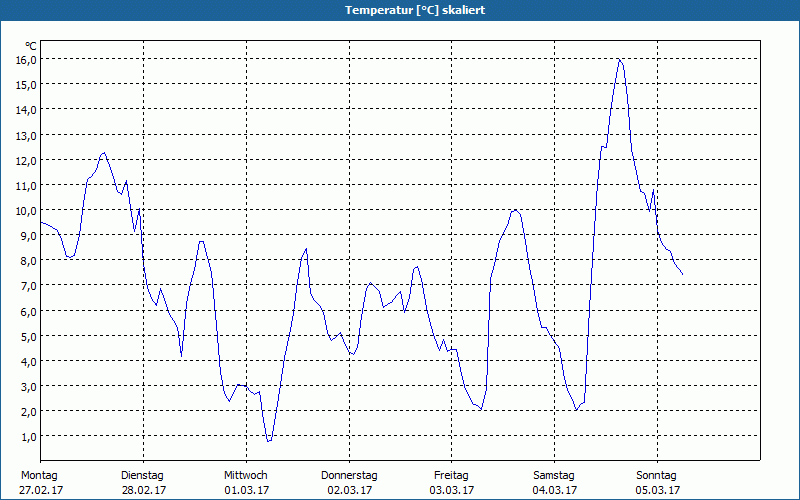The image size is (800, 500).
Task: Click the 01.03.17 date label
Action: [x=246, y=490]
